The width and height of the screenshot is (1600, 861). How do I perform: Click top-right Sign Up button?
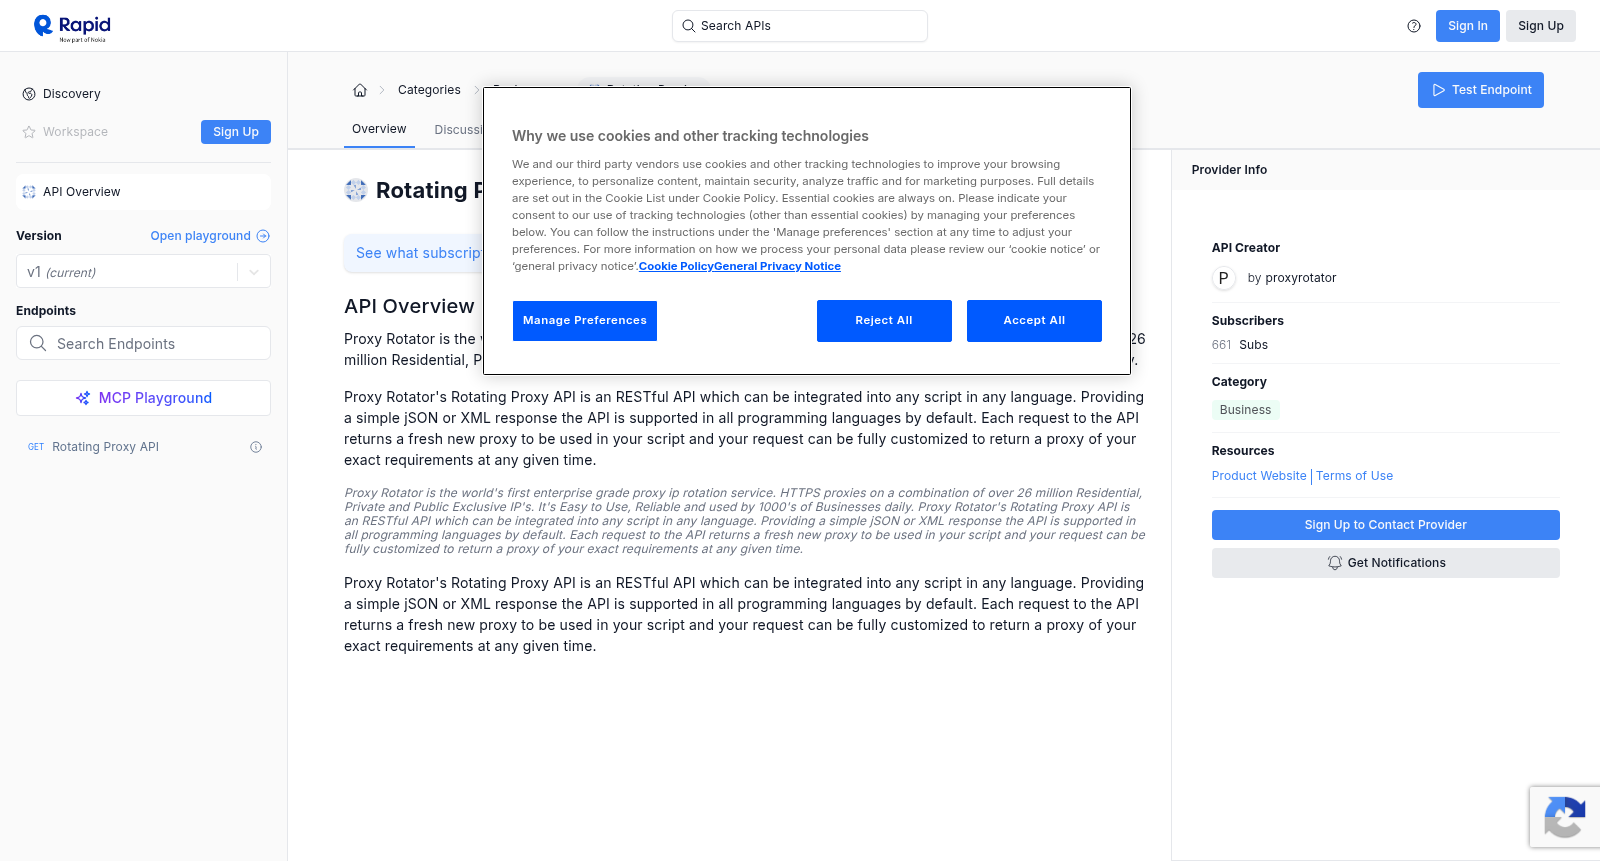point(1540,26)
